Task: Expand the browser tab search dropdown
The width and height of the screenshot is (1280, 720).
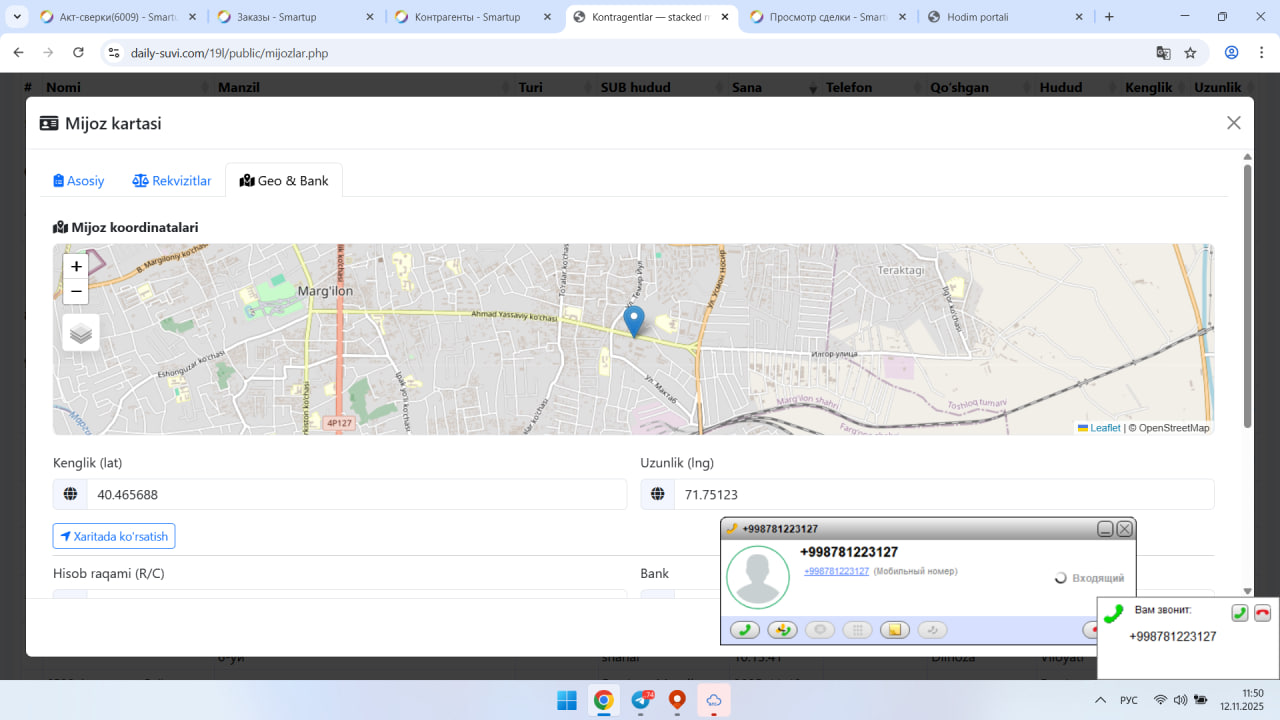Action: (x=17, y=17)
